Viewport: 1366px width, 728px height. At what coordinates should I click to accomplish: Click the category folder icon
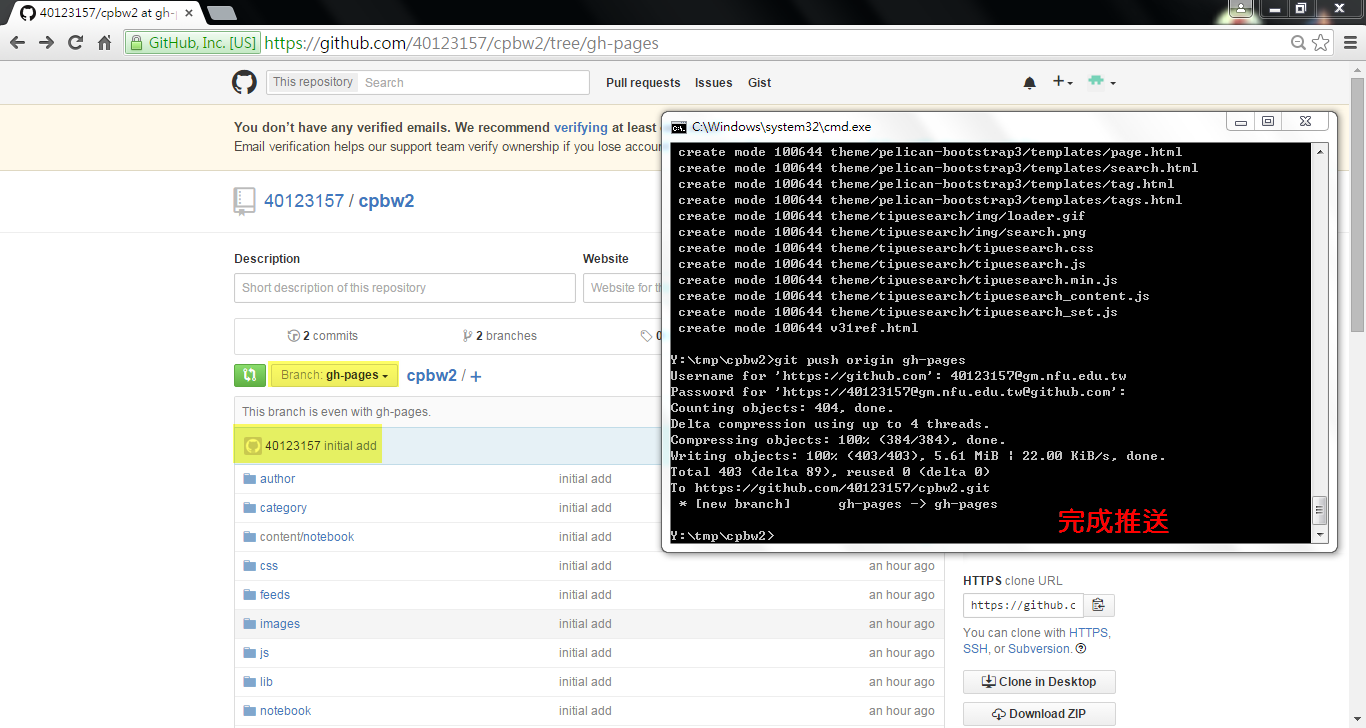coord(249,508)
